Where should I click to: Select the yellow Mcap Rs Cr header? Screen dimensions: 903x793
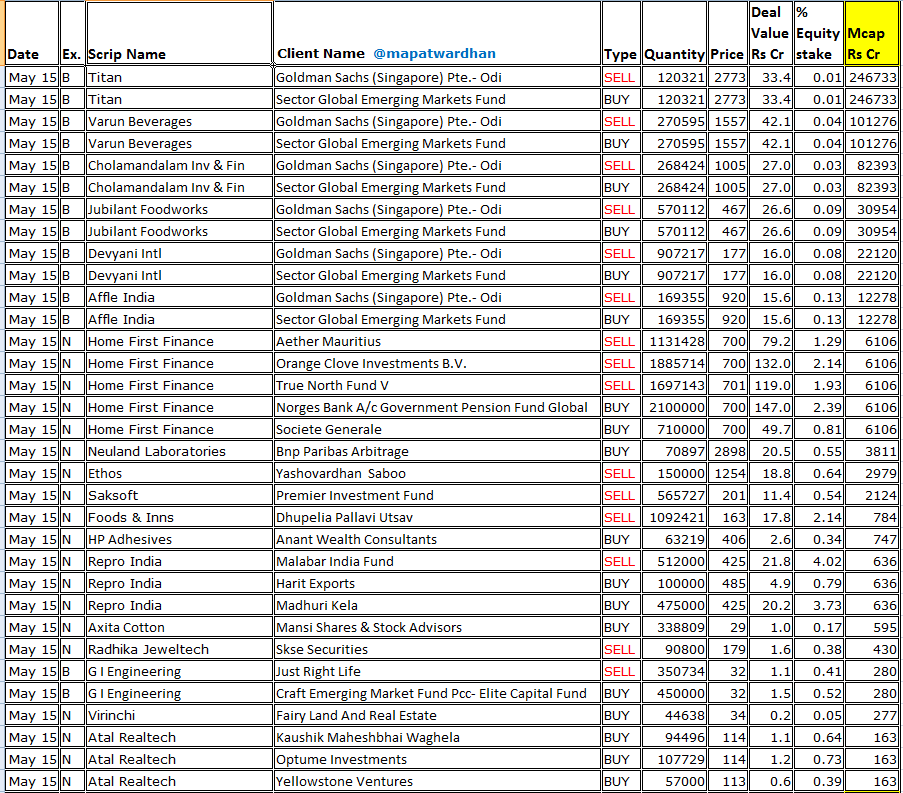click(871, 33)
